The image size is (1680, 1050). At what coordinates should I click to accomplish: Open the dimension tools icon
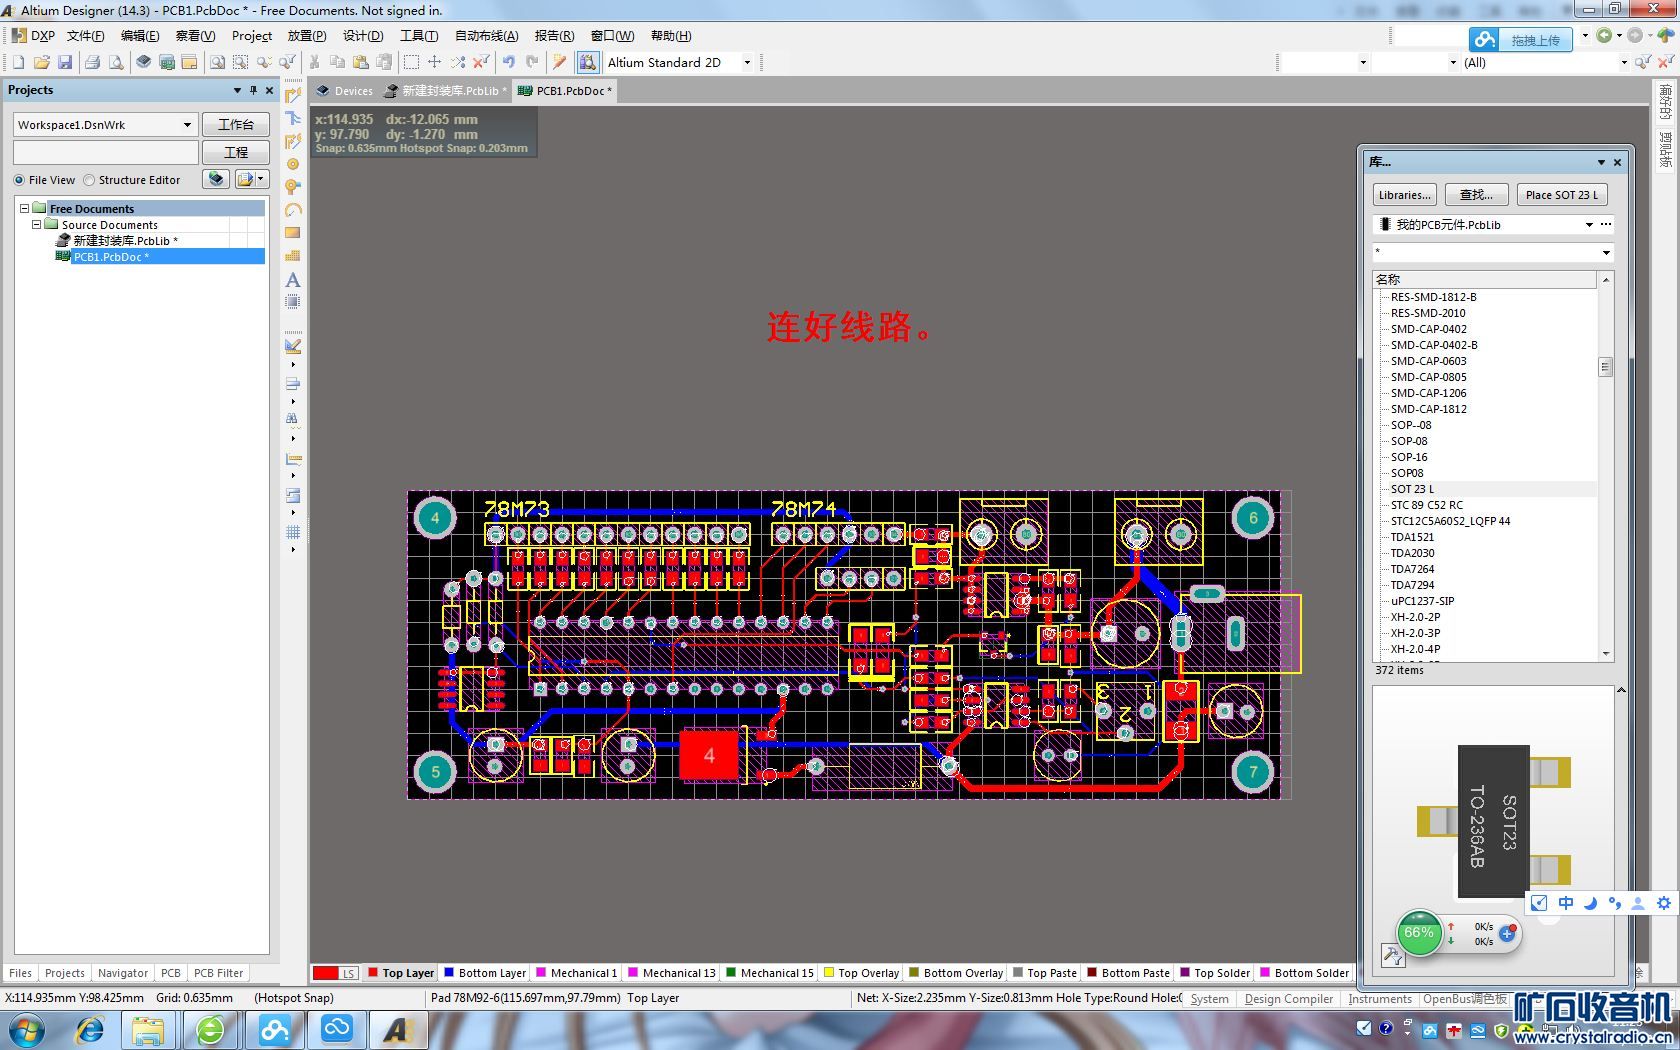pos(293,459)
